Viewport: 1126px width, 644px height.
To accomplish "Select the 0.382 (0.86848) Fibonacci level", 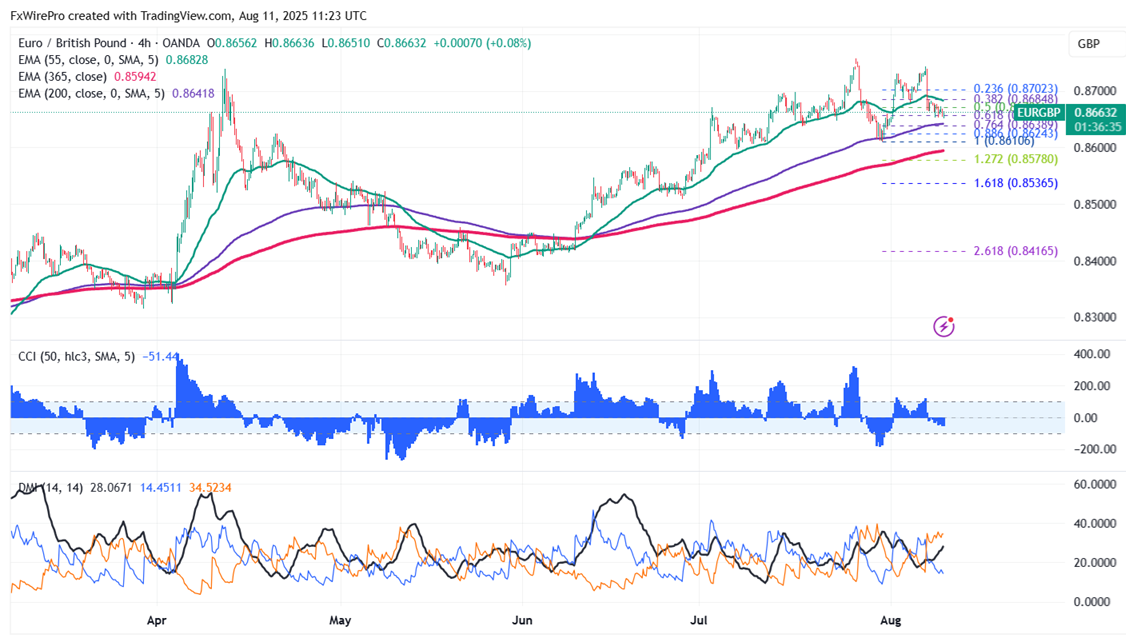I will (x=1015, y=99).
